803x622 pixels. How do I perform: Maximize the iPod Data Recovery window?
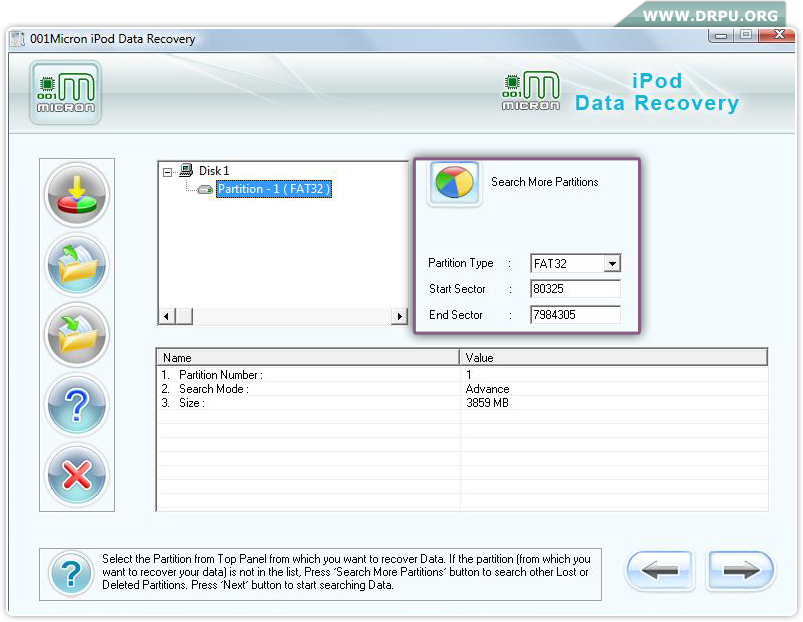pos(746,34)
